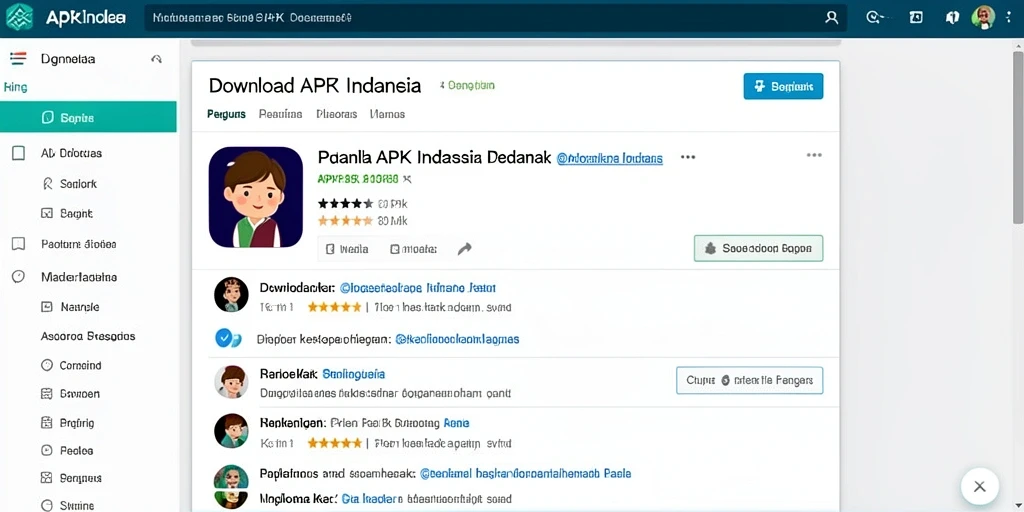The height and width of the screenshot is (512, 1024).
Task: Click the Aene link in Renkenigen row
Action: click(x=456, y=423)
